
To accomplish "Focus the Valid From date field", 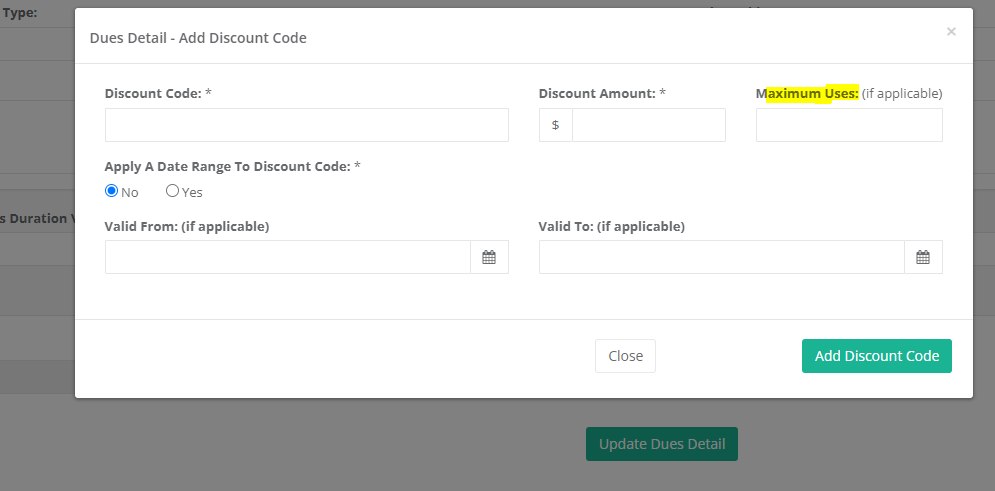I will tap(287, 257).
